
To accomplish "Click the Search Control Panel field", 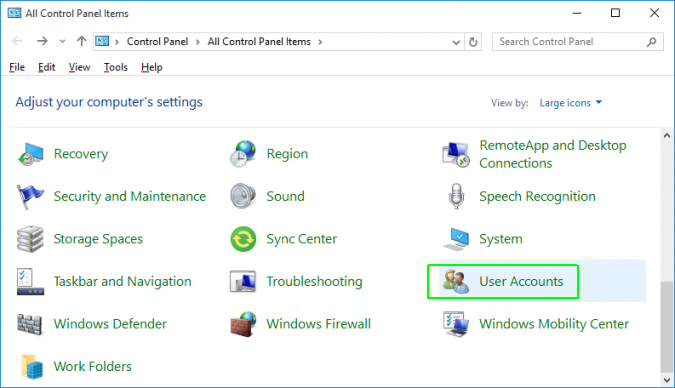I will click(x=577, y=42).
